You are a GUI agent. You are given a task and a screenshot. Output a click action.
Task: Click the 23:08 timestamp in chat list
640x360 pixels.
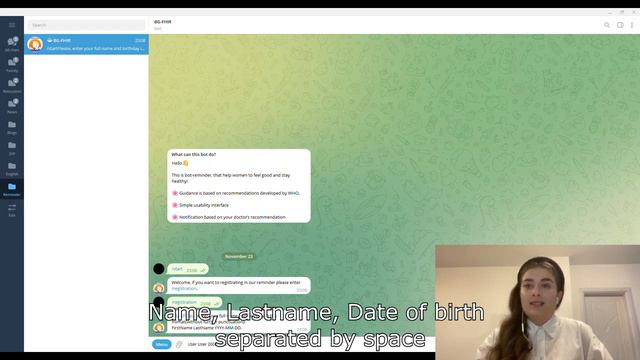point(140,40)
